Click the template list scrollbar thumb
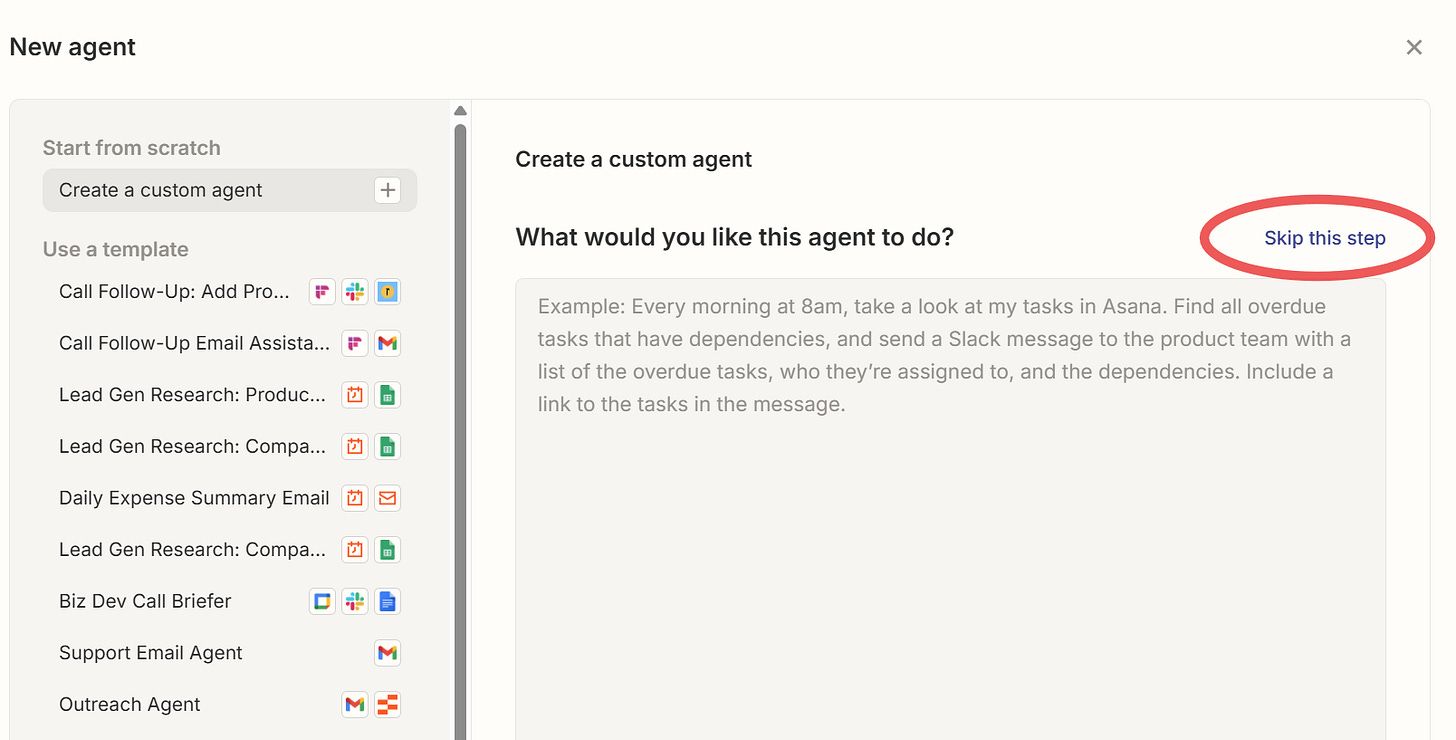 [460, 430]
